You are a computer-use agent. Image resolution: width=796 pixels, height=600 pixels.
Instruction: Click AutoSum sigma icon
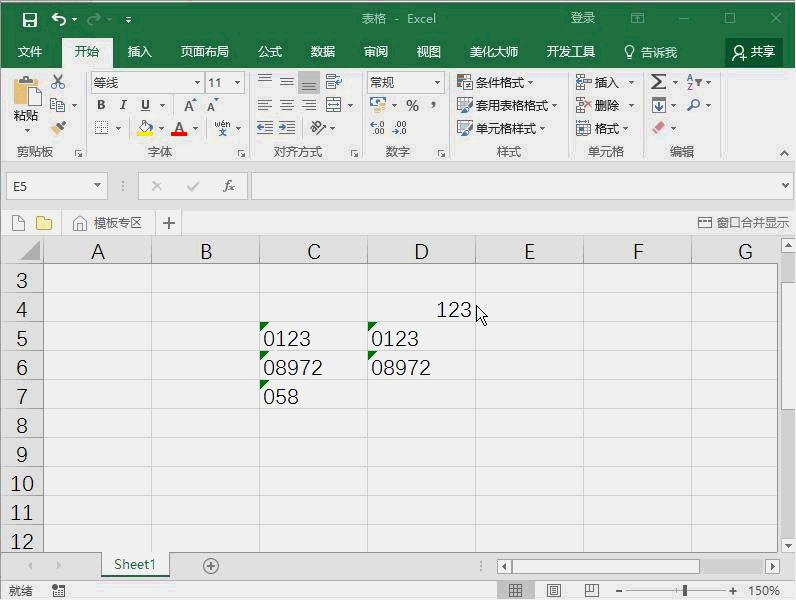[658, 82]
